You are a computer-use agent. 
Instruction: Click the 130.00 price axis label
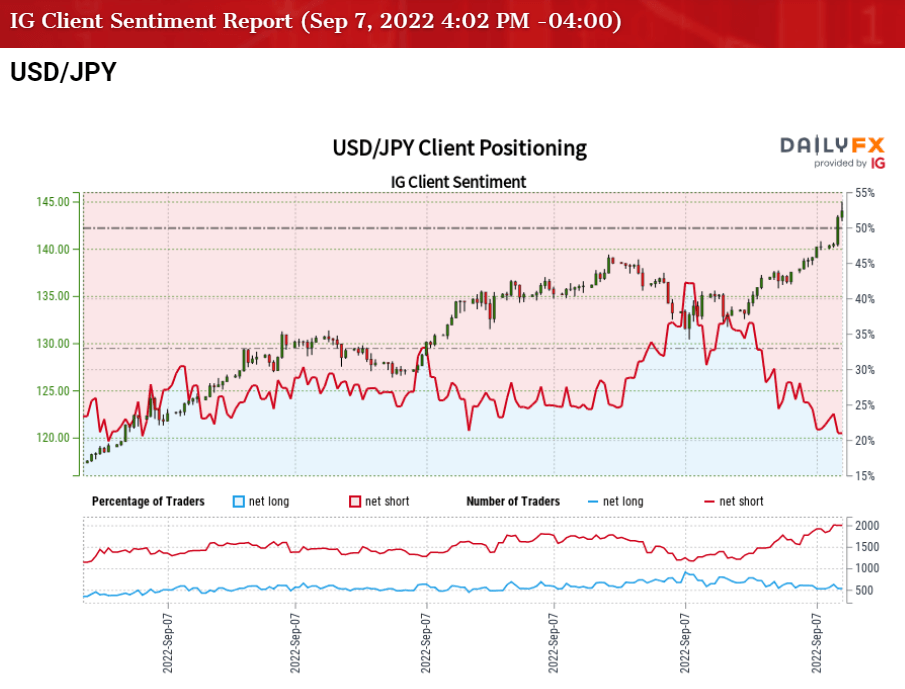coord(53,343)
